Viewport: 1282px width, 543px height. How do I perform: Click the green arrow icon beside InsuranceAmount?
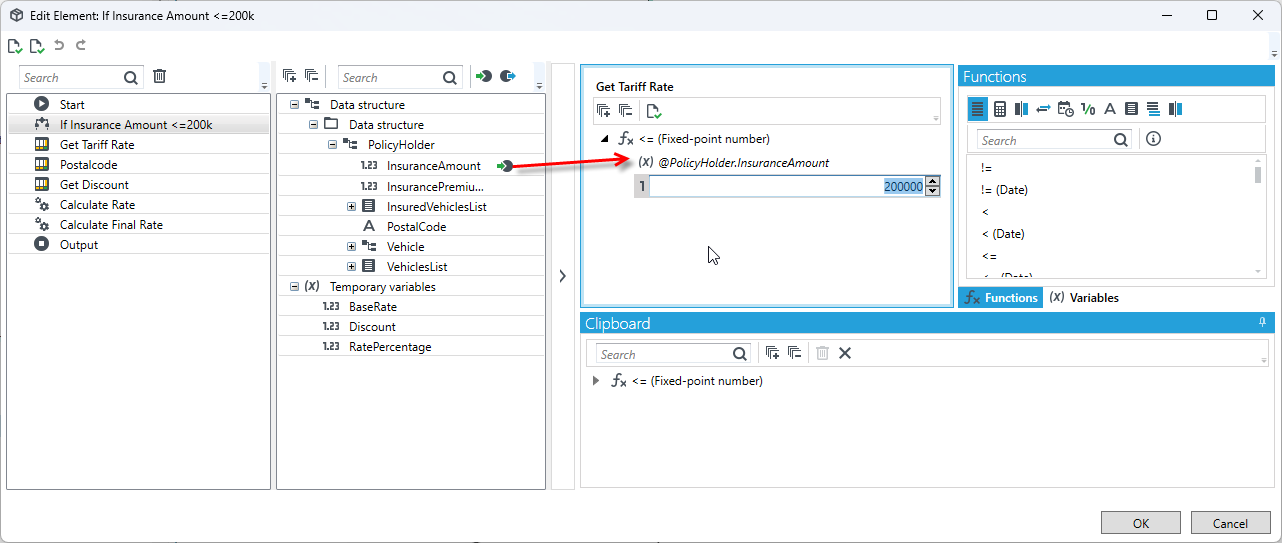click(x=505, y=166)
